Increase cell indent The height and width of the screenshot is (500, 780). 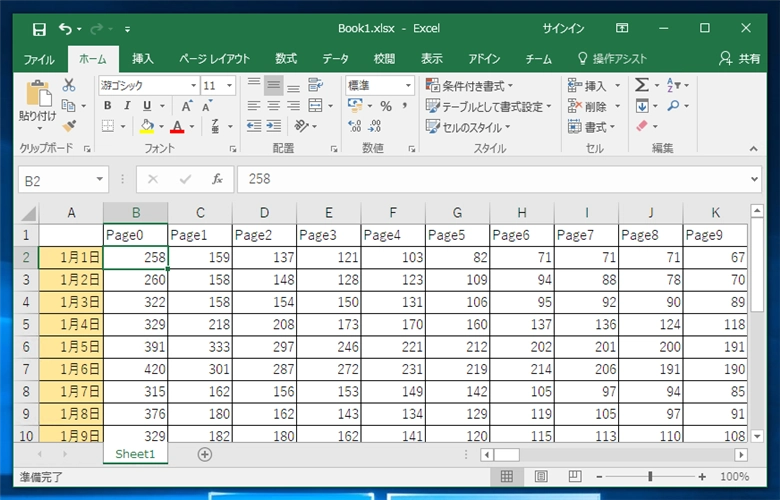[274, 126]
